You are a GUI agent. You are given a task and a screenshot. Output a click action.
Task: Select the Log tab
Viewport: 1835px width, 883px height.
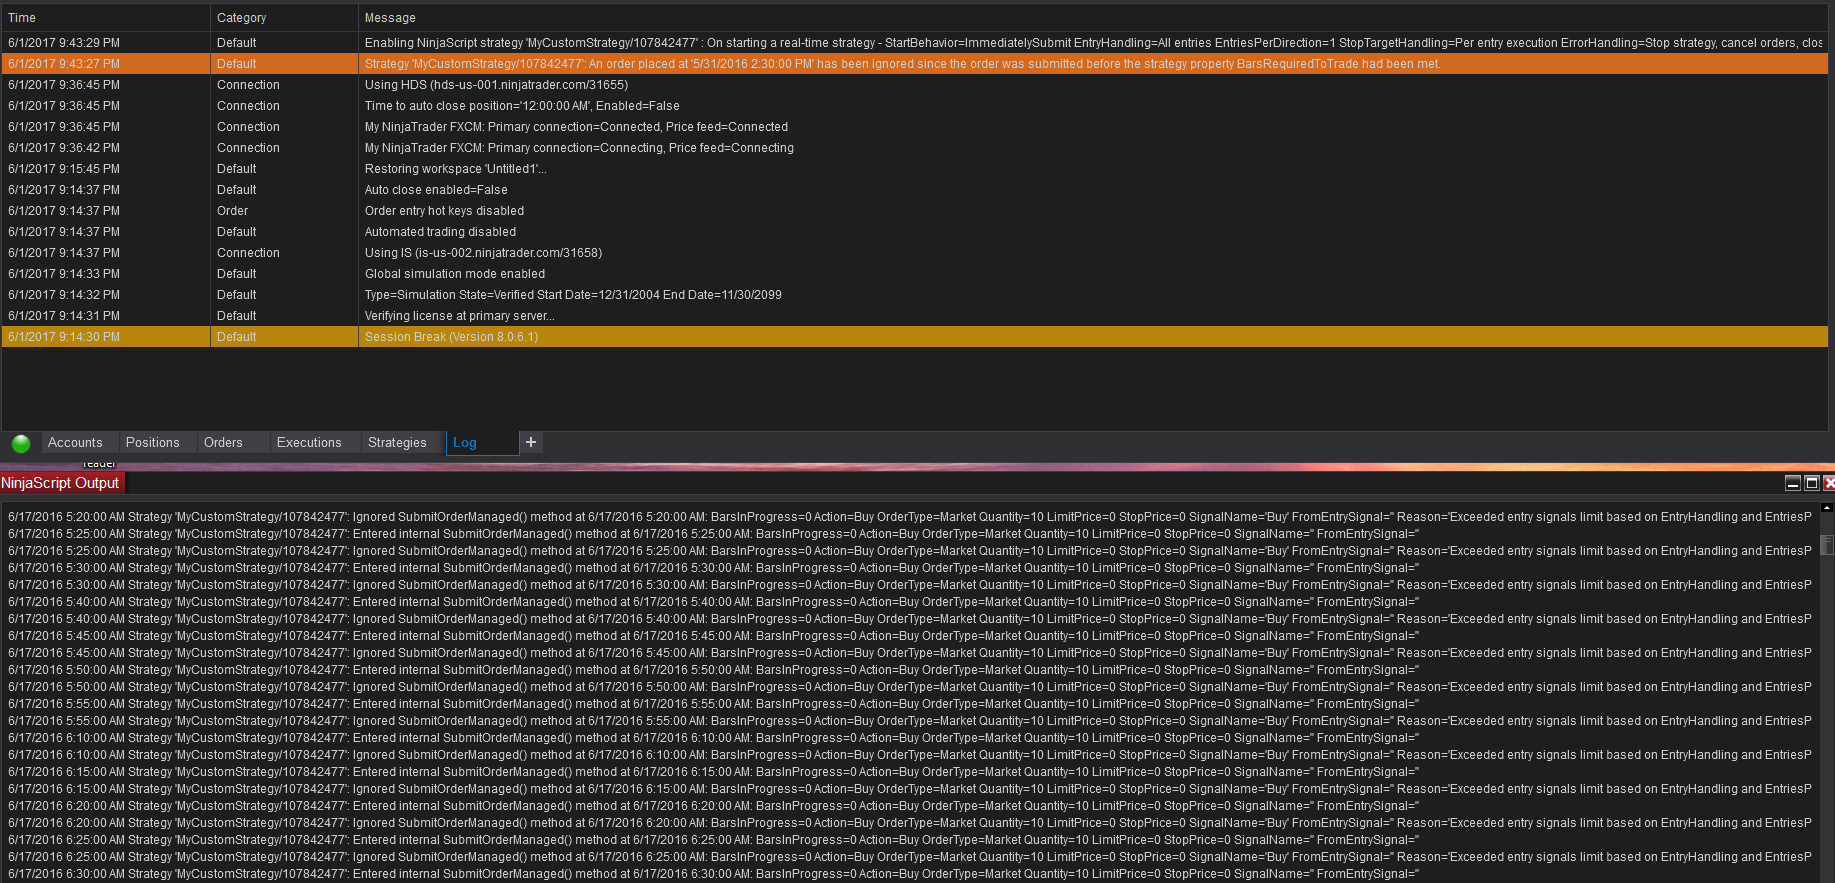(482, 443)
